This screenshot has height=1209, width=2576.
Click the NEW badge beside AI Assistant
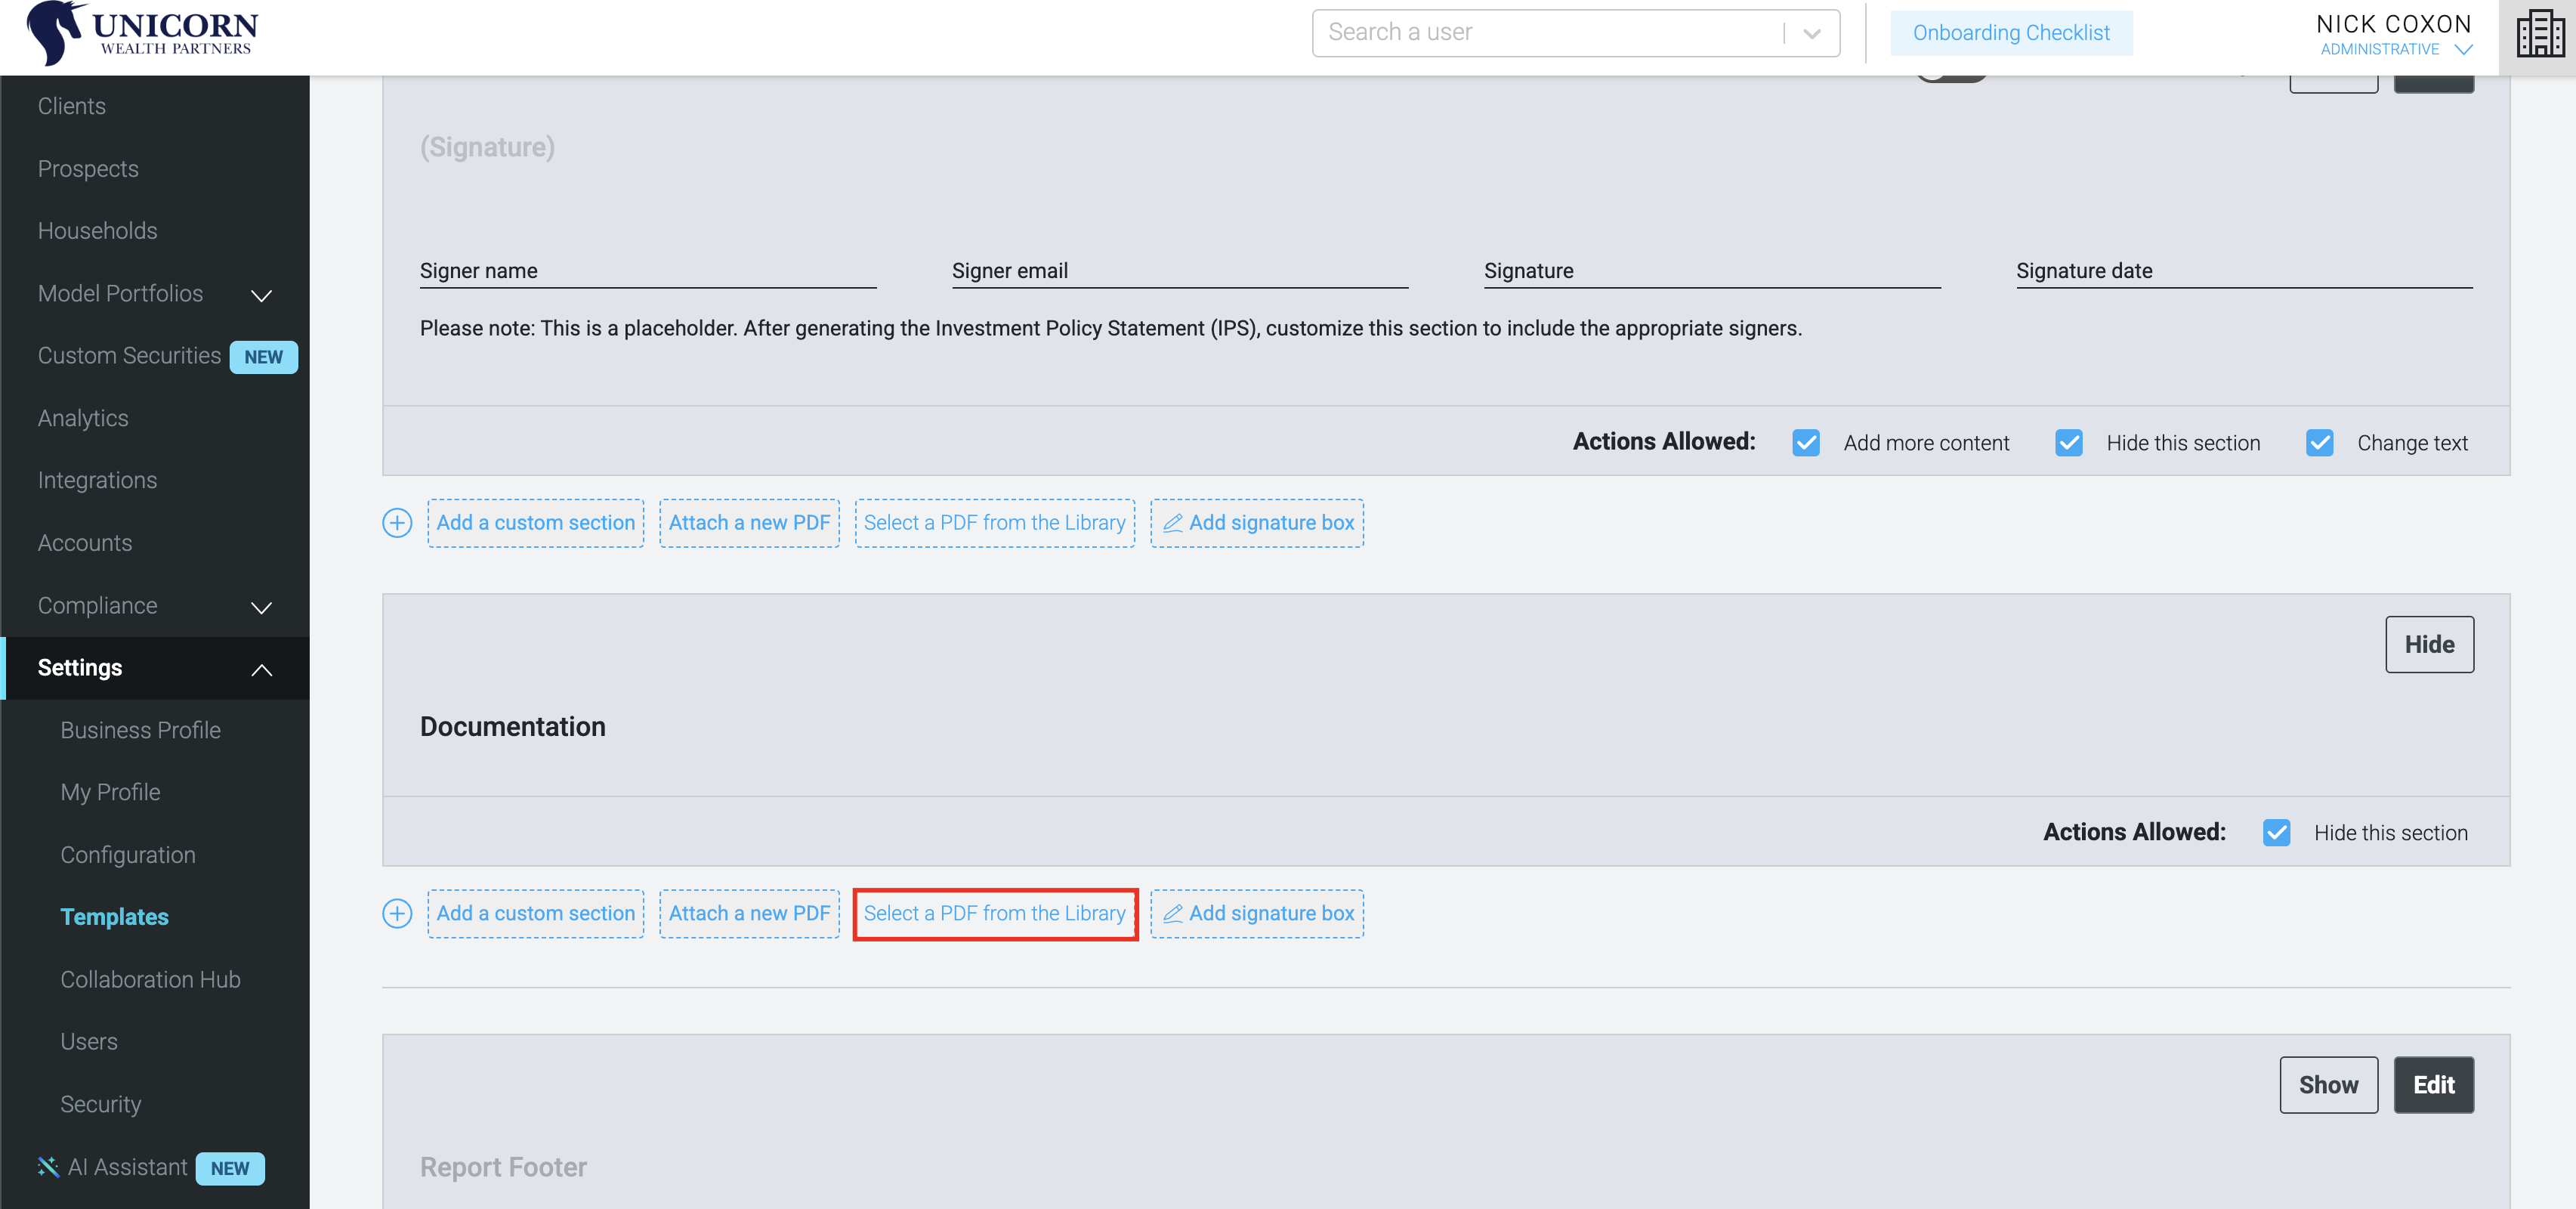[x=230, y=1168]
